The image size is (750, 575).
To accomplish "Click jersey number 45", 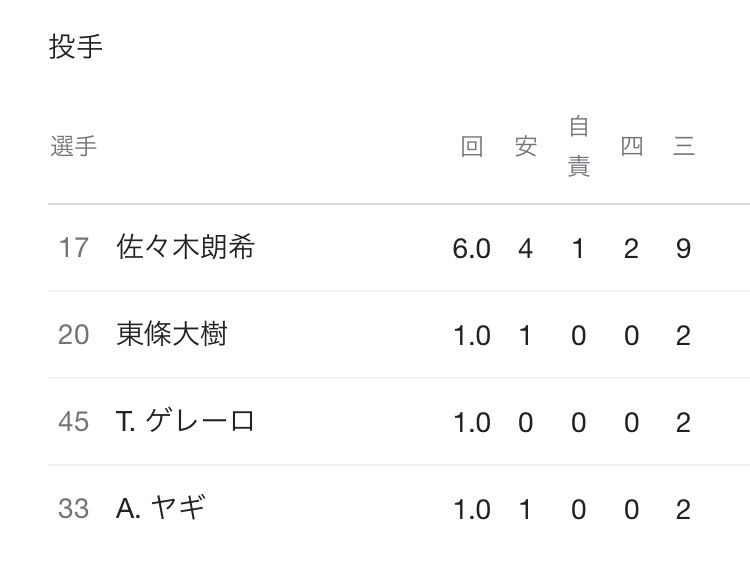I will click(73, 421).
